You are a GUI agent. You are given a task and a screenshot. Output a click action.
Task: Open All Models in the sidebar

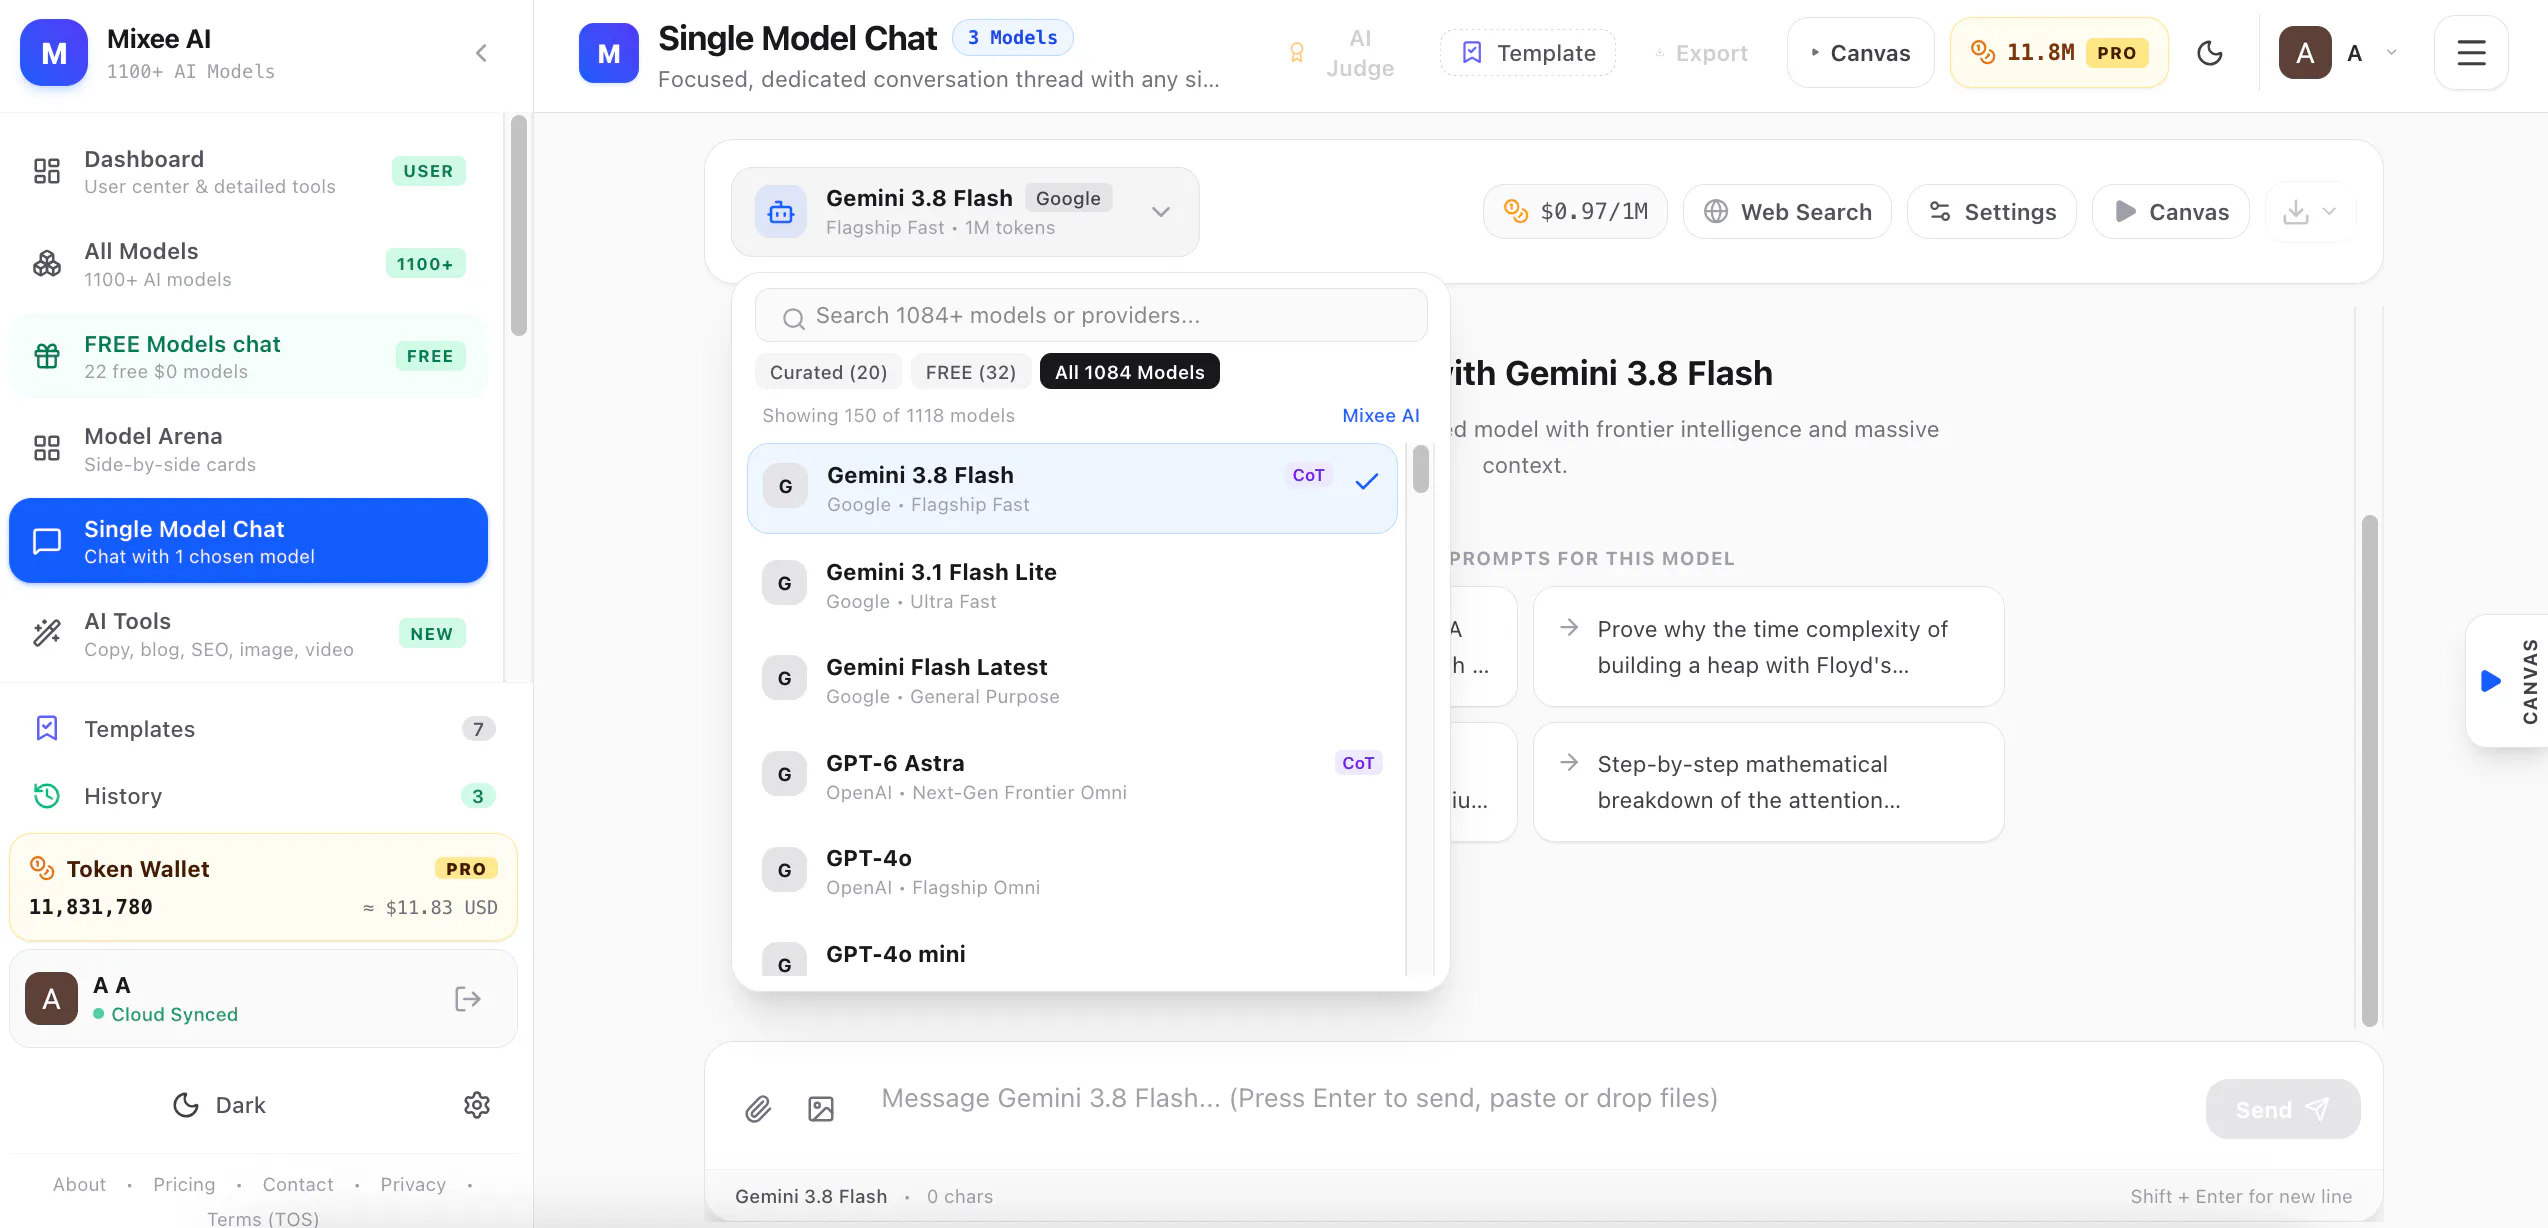tap(248, 265)
